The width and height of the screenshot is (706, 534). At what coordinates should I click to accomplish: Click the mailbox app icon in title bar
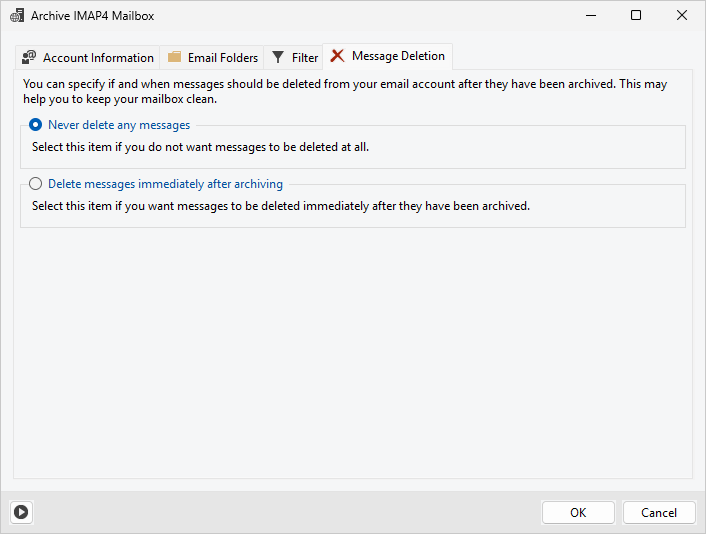pos(17,16)
